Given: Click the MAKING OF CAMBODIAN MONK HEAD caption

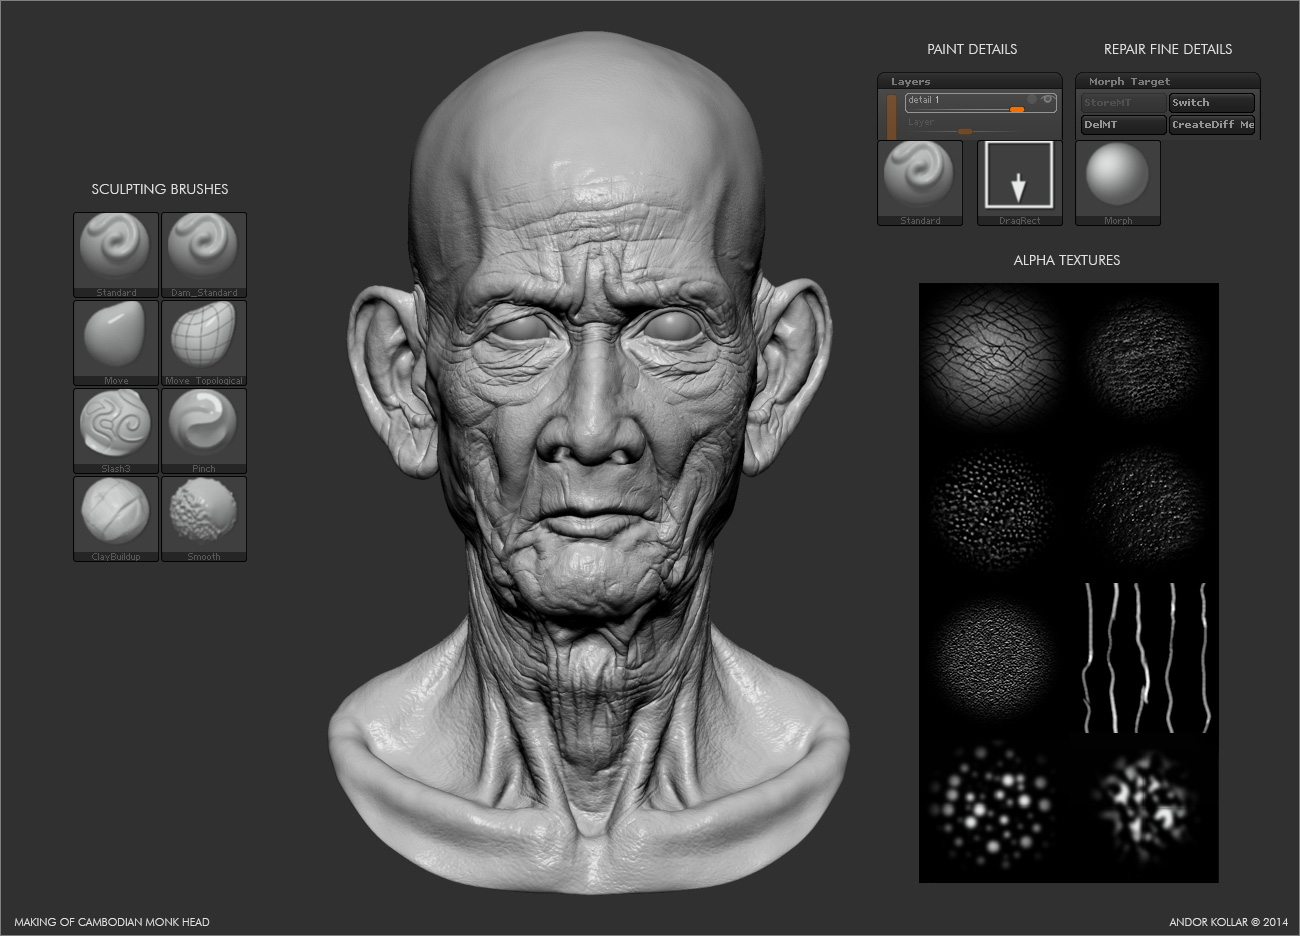Looking at the screenshot, I should point(112,922).
